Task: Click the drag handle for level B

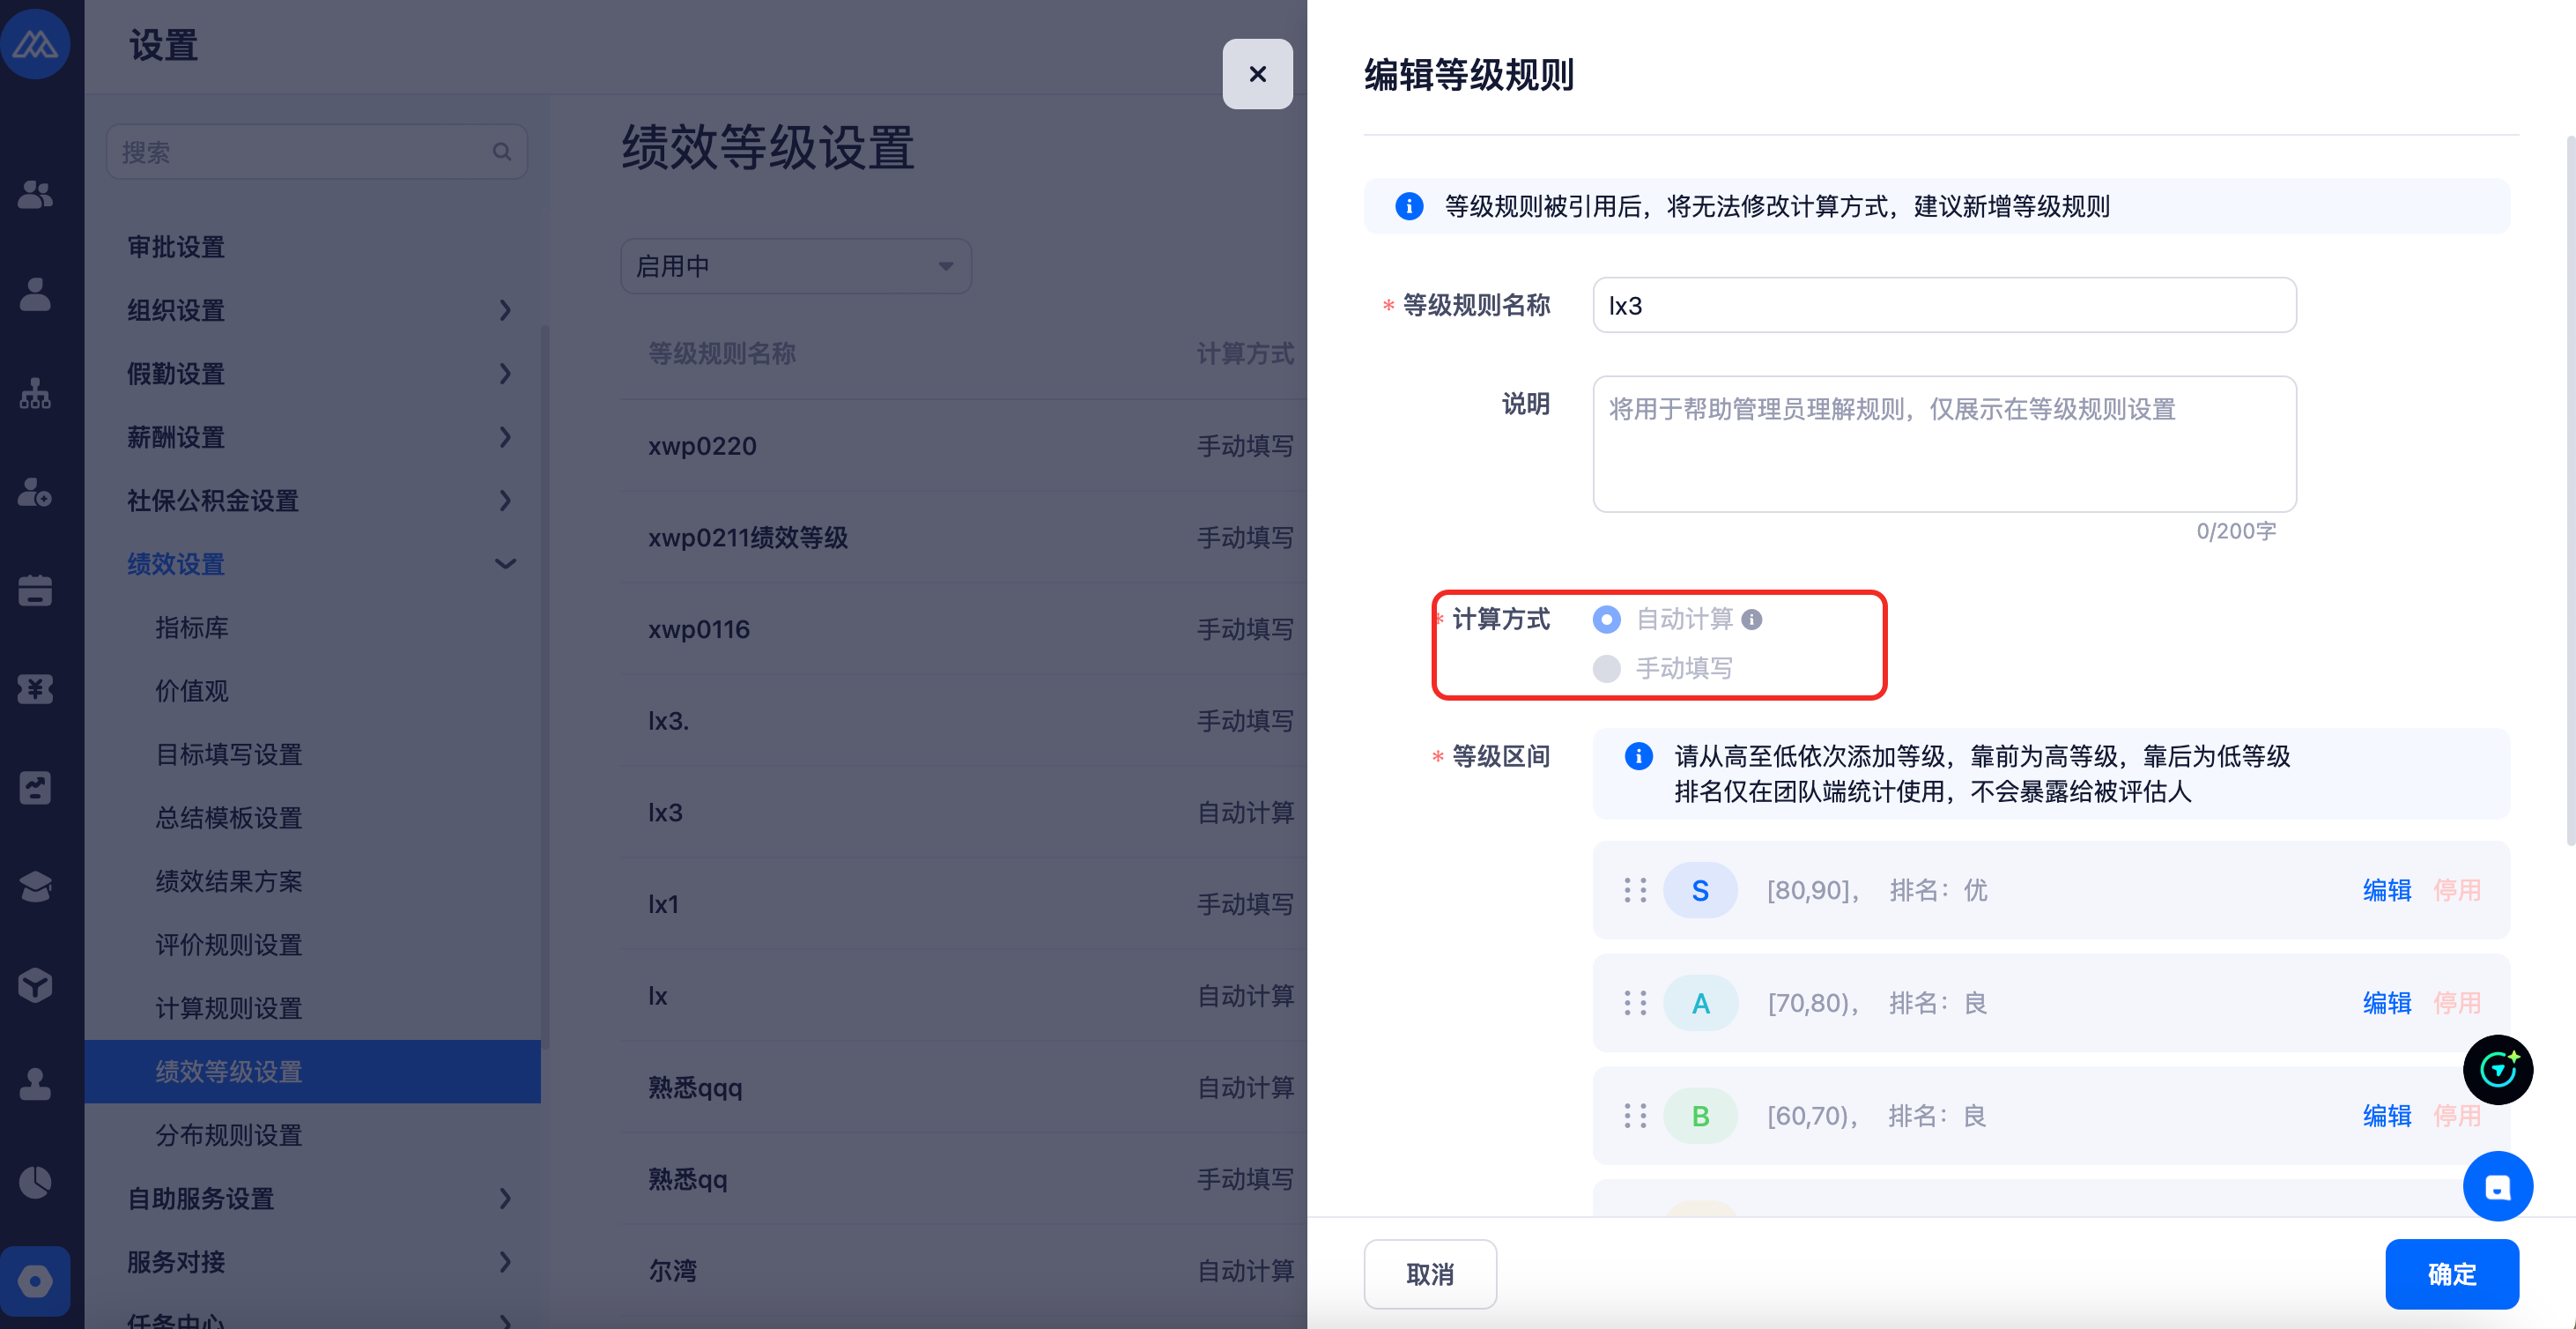Action: pyautogui.click(x=1635, y=1116)
